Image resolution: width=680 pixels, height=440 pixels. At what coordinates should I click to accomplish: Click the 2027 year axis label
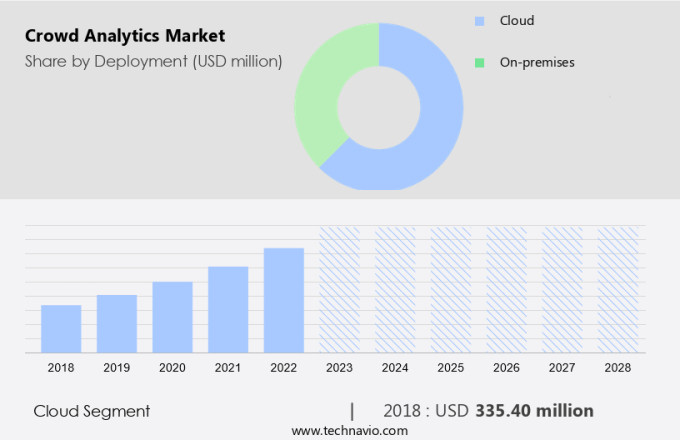point(562,368)
